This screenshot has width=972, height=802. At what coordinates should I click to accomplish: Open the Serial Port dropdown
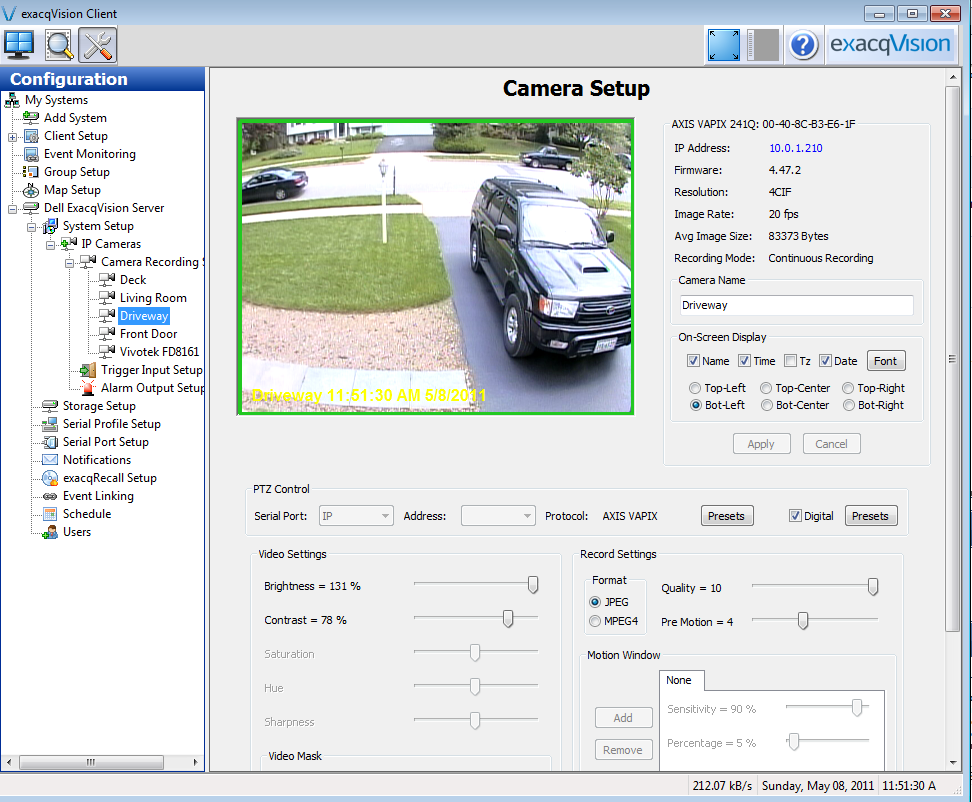[x=356, y=516]
